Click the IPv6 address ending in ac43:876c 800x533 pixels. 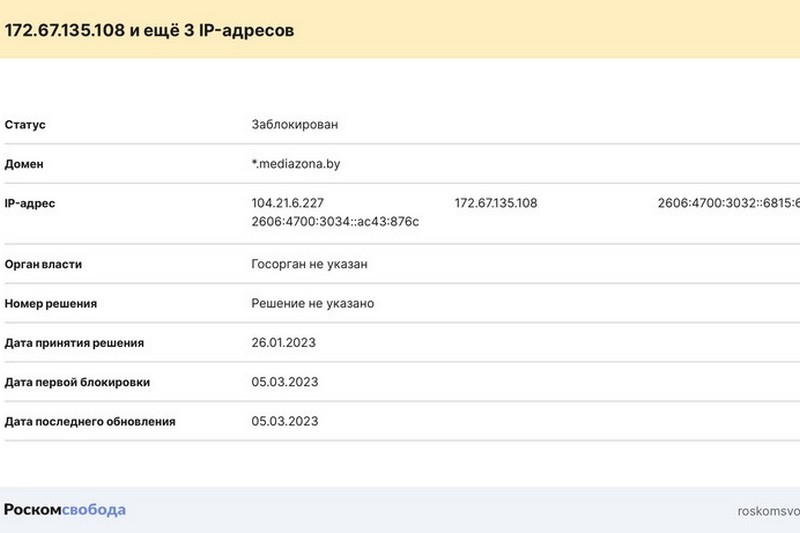335,221
